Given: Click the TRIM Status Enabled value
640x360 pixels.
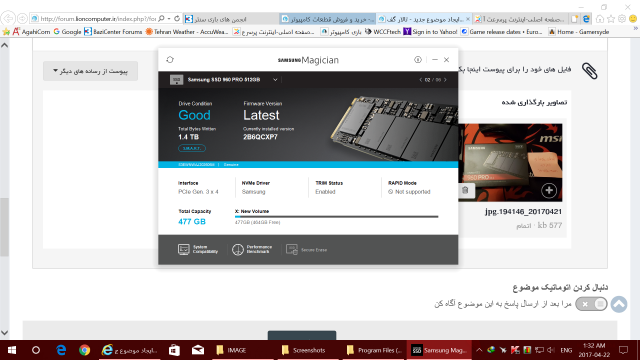Looking at the screenshot, I should click(325, 192).
